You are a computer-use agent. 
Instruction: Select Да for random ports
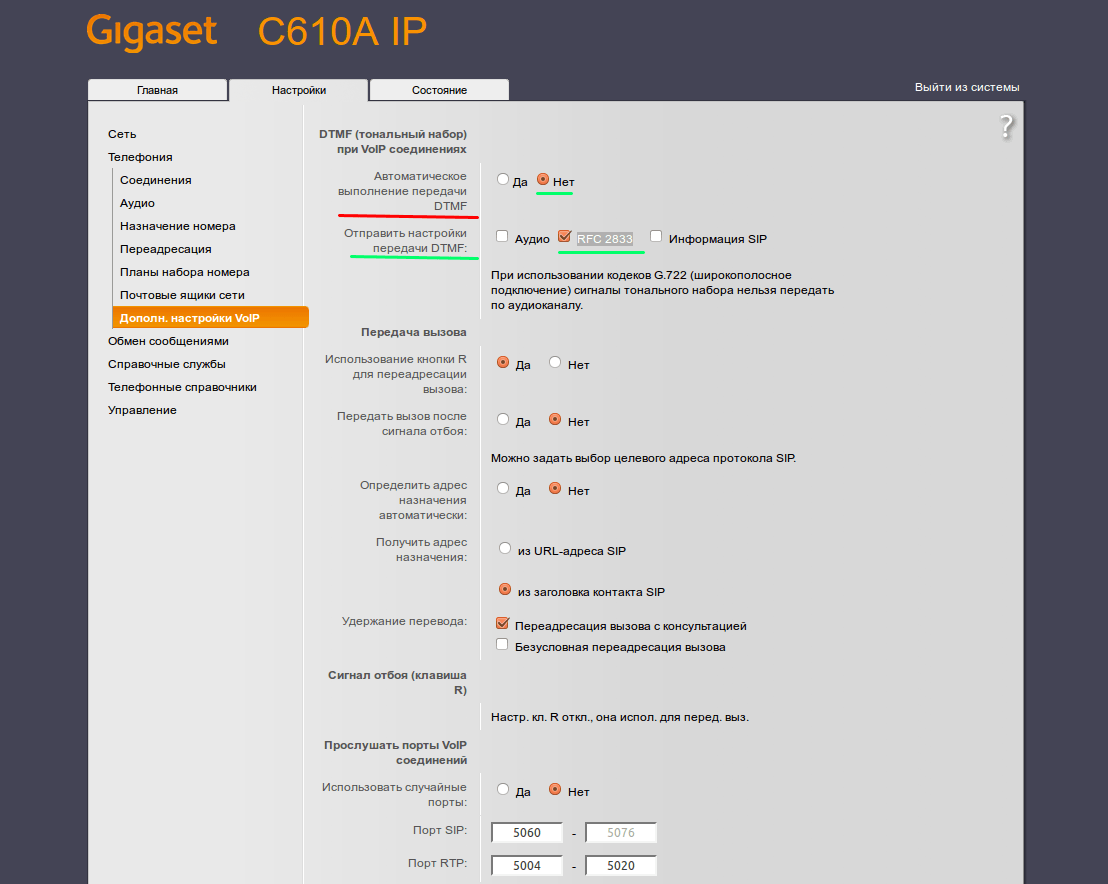502,789
